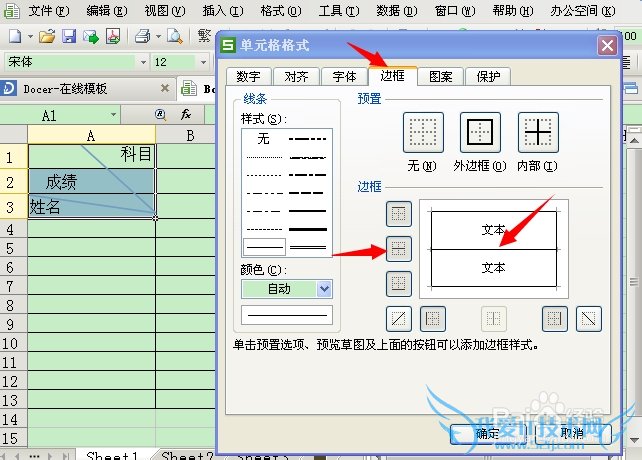This screenshot has height=460, width=642.
Task: Open the 文件 menu
Action: click(x=49, y=11)
